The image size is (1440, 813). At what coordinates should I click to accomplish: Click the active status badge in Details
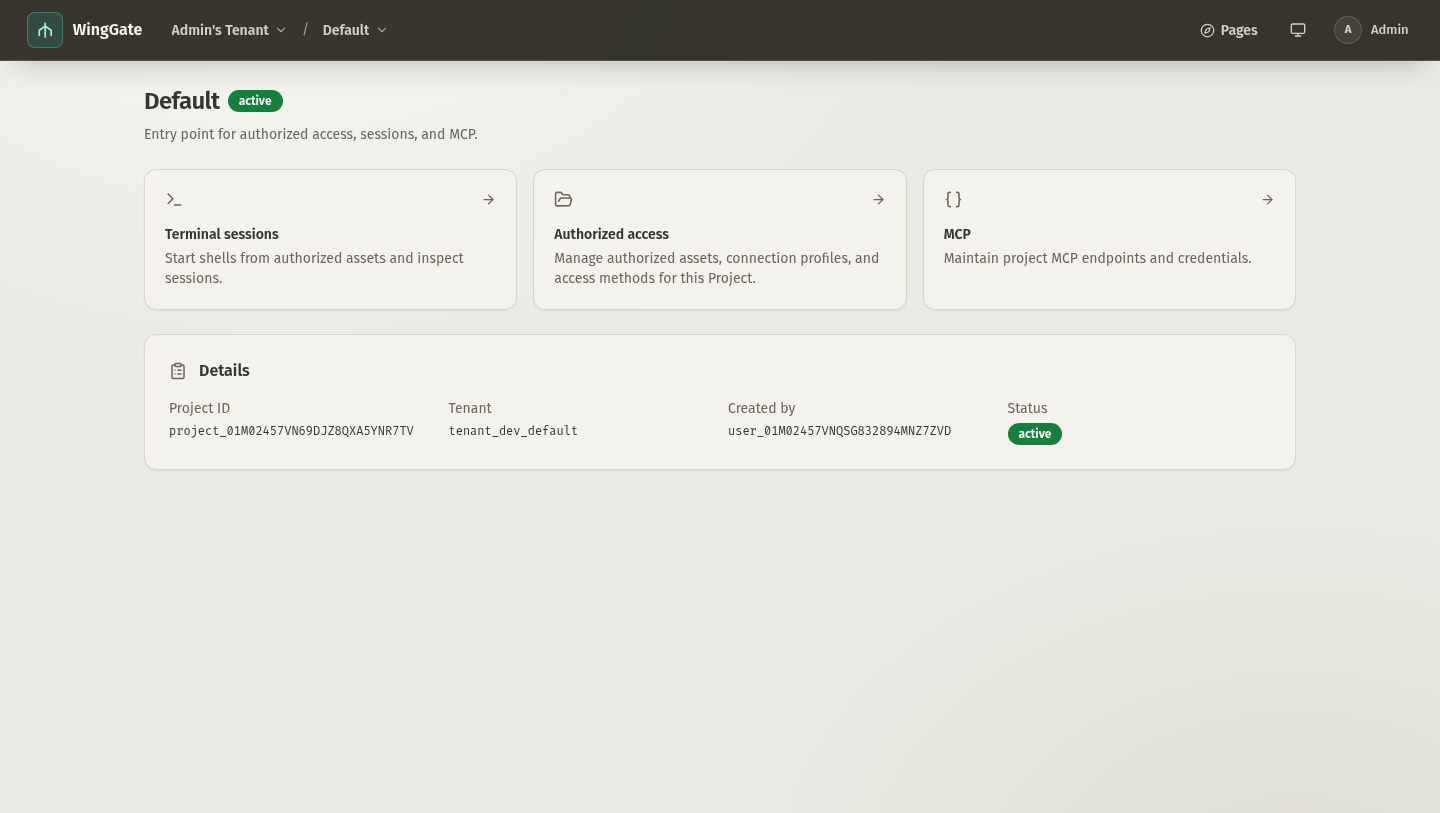pos(1034,434)
